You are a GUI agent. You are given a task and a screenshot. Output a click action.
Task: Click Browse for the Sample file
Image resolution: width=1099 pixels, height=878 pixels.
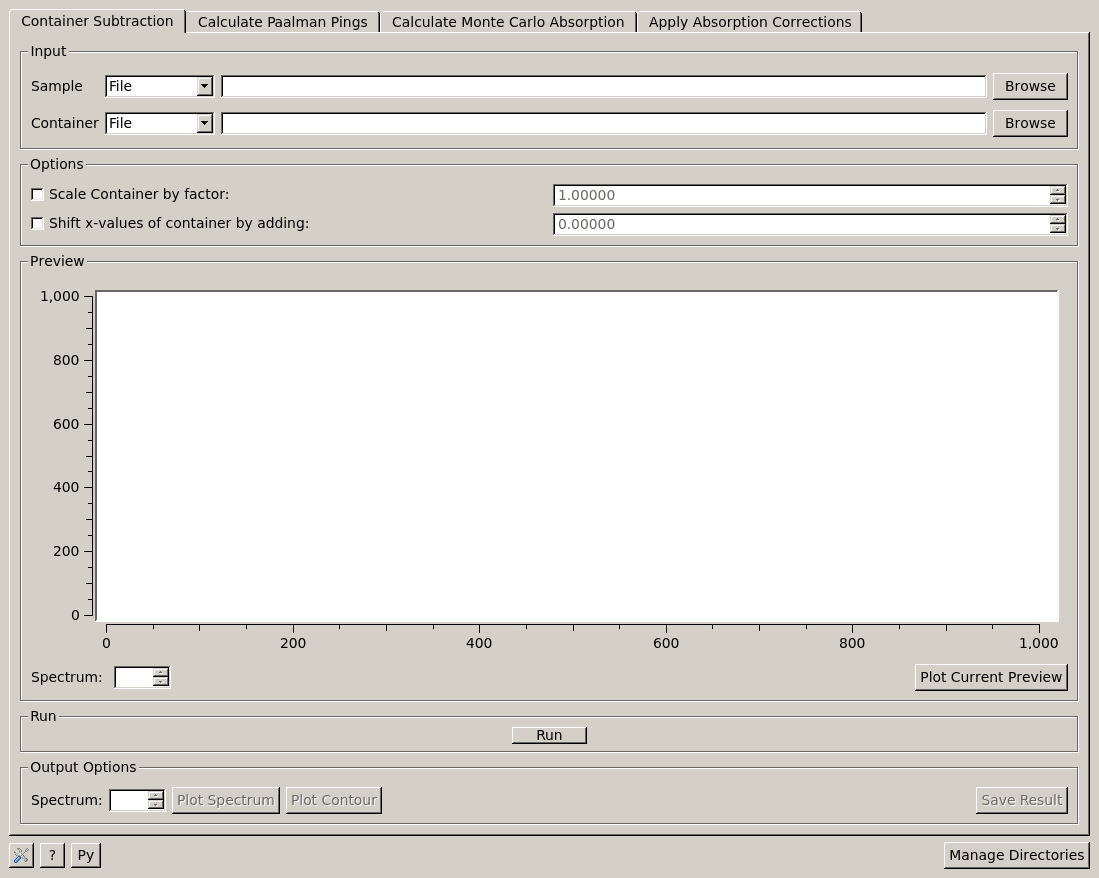pos(1029,86)
